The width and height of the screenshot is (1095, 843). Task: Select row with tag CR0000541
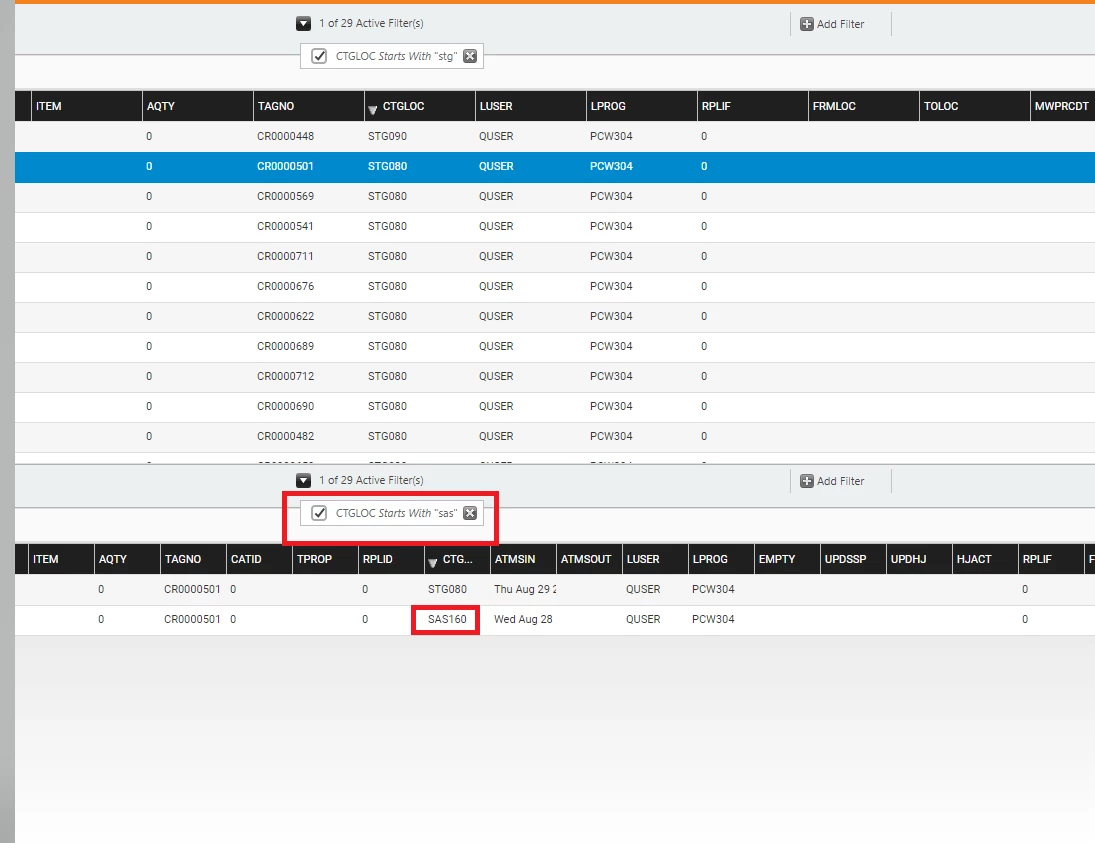554,226
